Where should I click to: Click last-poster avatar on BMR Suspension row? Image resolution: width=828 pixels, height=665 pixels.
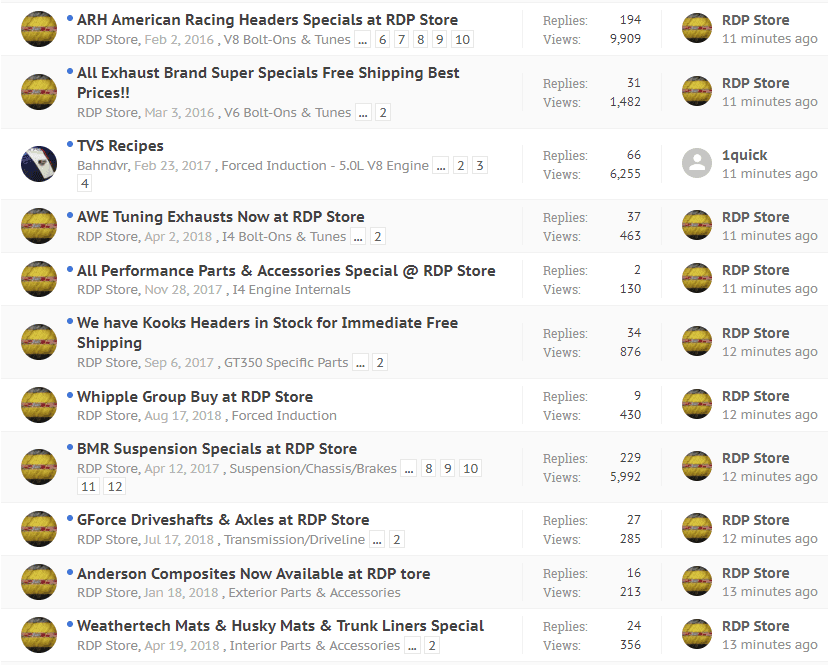tap(697, 466)
